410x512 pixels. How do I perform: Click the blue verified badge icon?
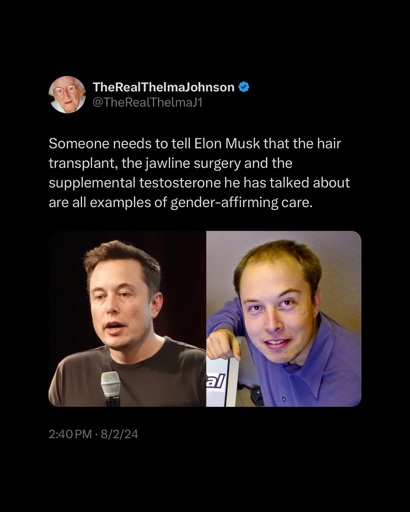coord(244,87)
